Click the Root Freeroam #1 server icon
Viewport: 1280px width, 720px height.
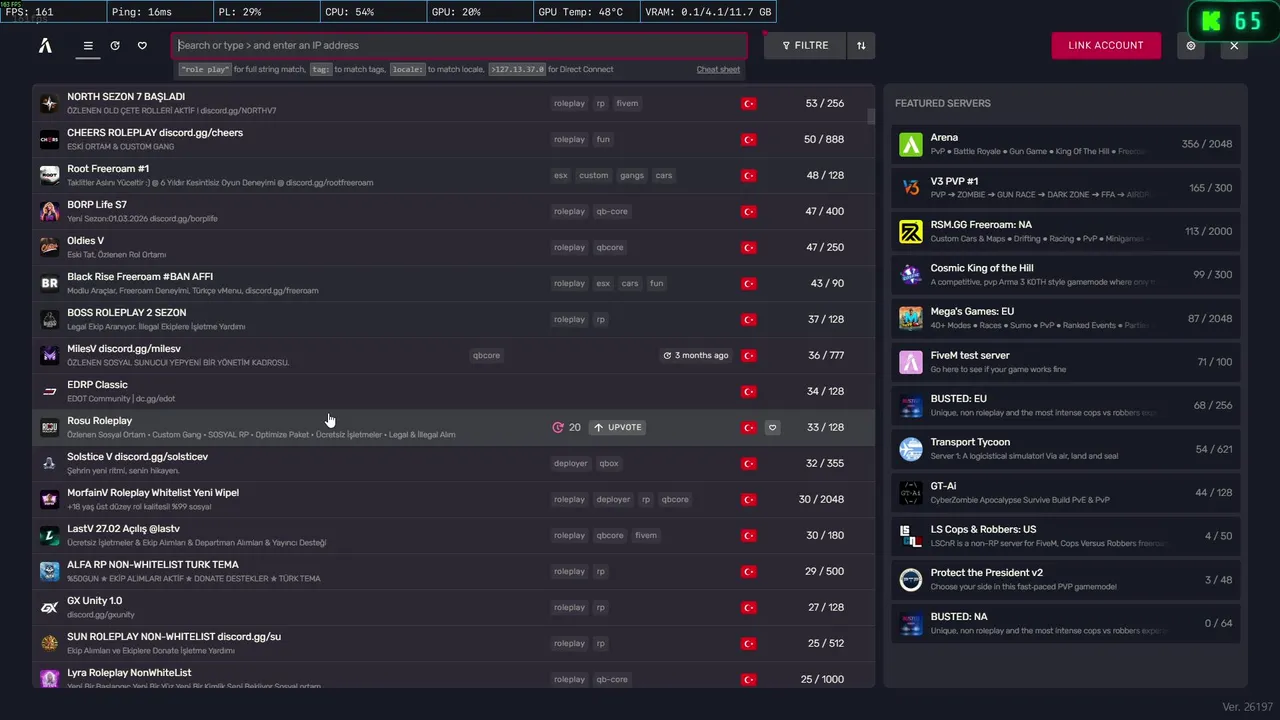click(49, 175)
